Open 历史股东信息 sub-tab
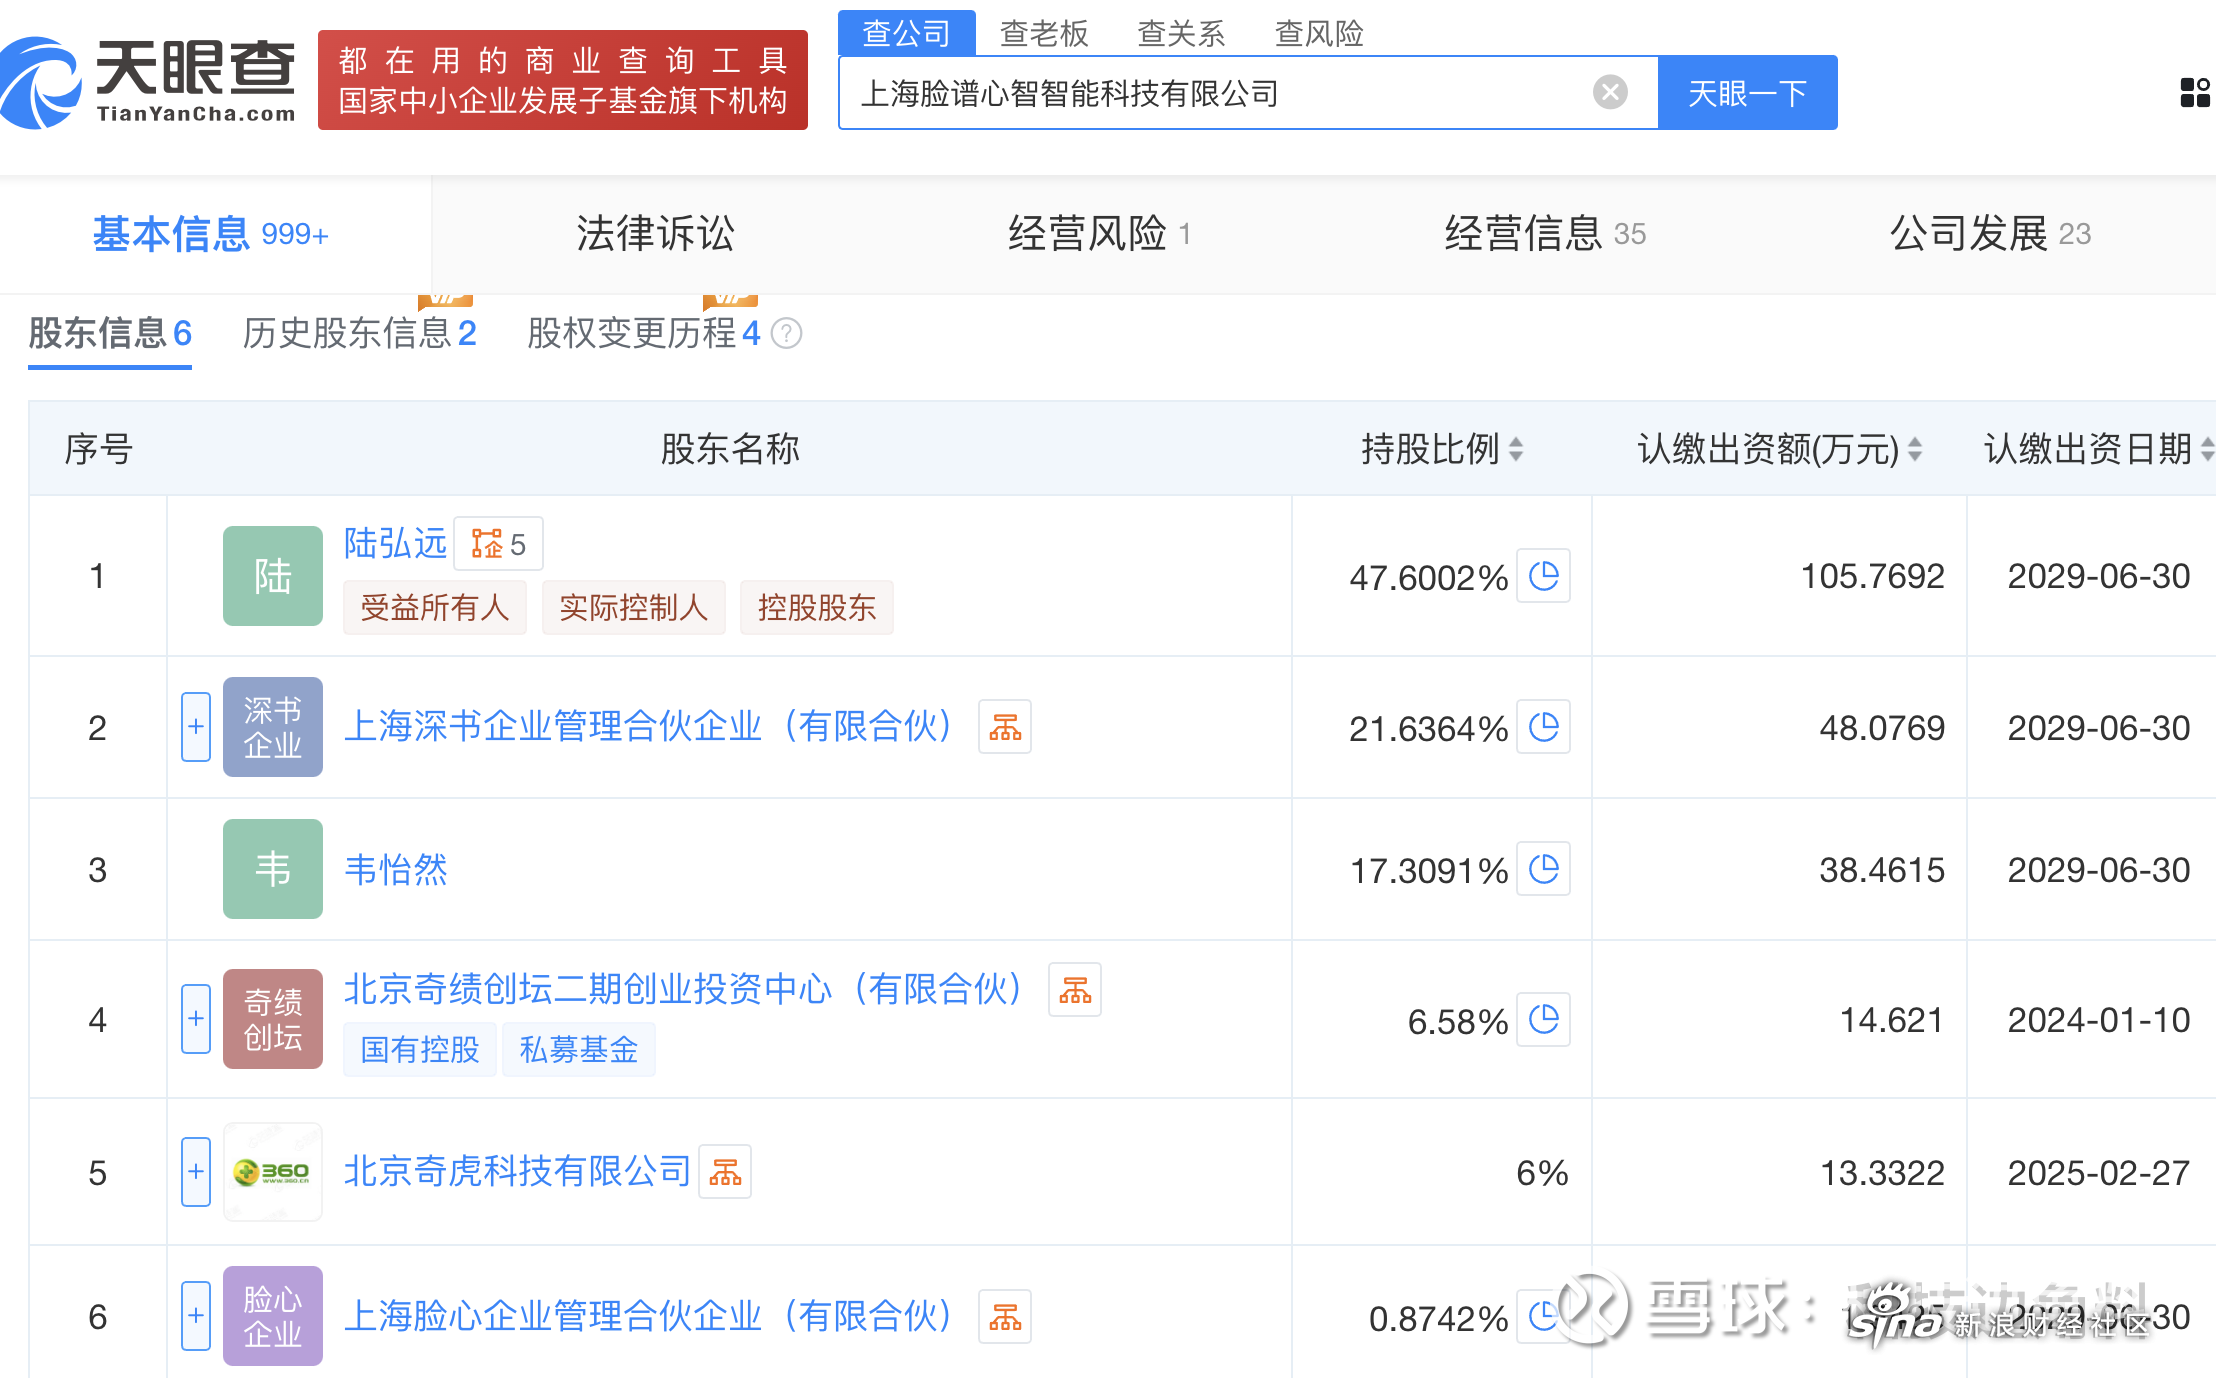This screenshot has height=1378, width=2216. coord(359,333)
